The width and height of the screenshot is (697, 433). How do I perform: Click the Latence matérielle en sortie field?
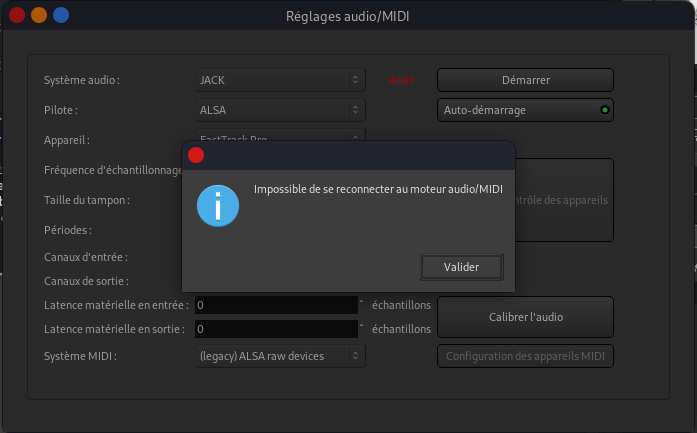(x=275, y=329)
